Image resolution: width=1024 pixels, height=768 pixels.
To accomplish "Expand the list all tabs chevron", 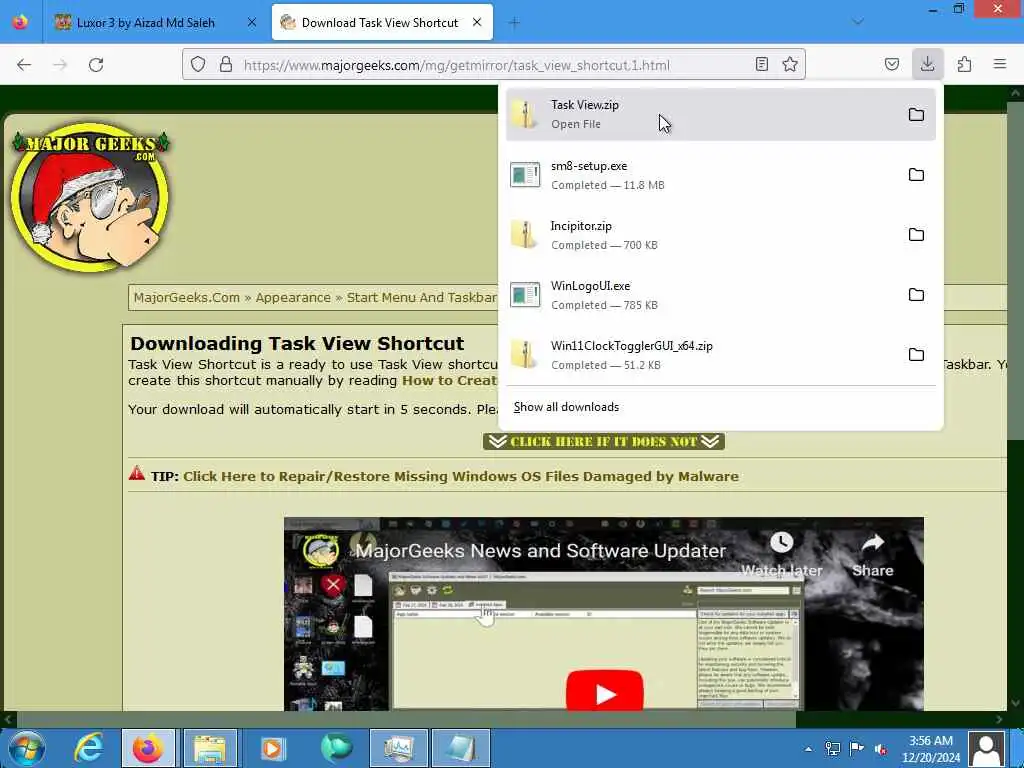I will (x=858, y=22).
